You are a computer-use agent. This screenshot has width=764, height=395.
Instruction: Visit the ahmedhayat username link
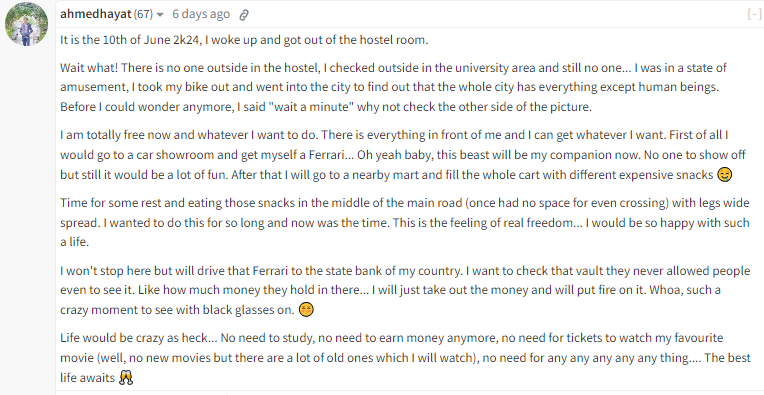click(x=96, y=14)
